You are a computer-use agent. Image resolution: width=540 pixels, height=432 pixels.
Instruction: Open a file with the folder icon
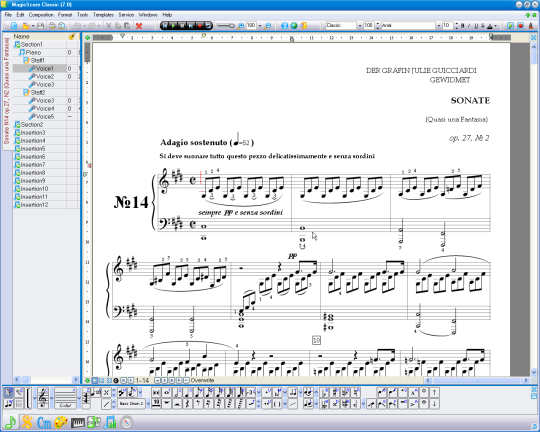coord(26,25)
